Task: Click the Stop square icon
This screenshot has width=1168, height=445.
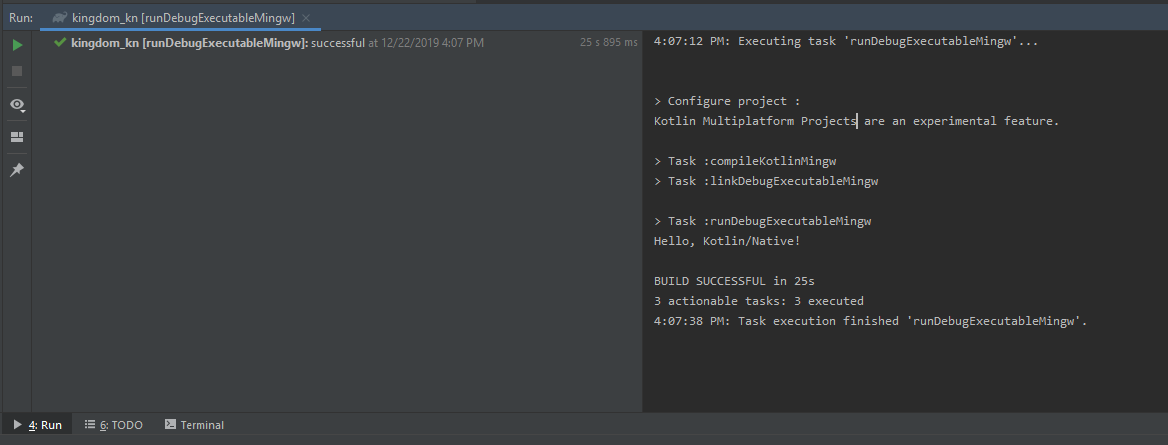Action: tap(17, 71)
